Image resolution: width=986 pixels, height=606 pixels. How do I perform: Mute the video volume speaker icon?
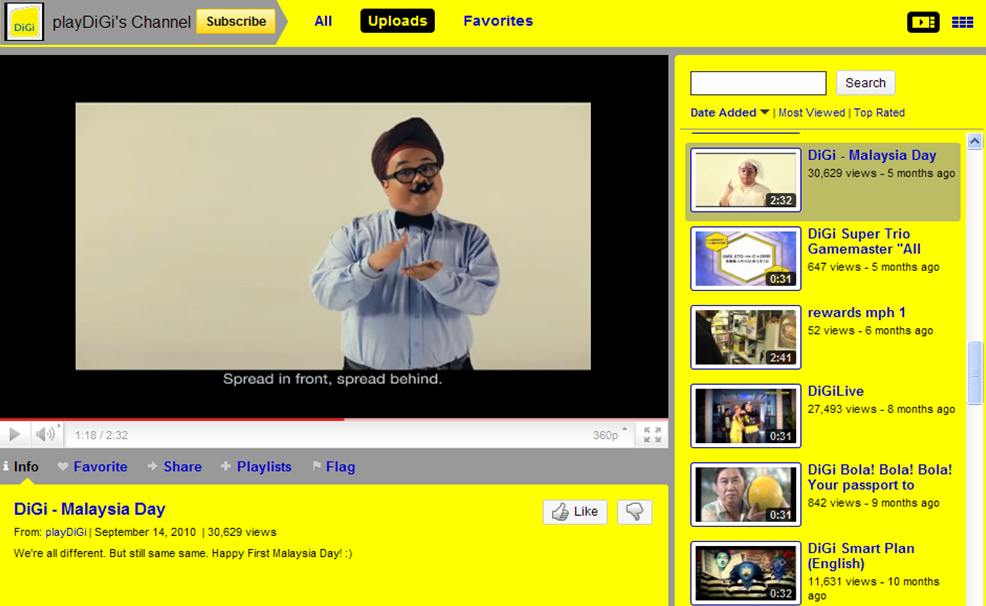point(46,434)
